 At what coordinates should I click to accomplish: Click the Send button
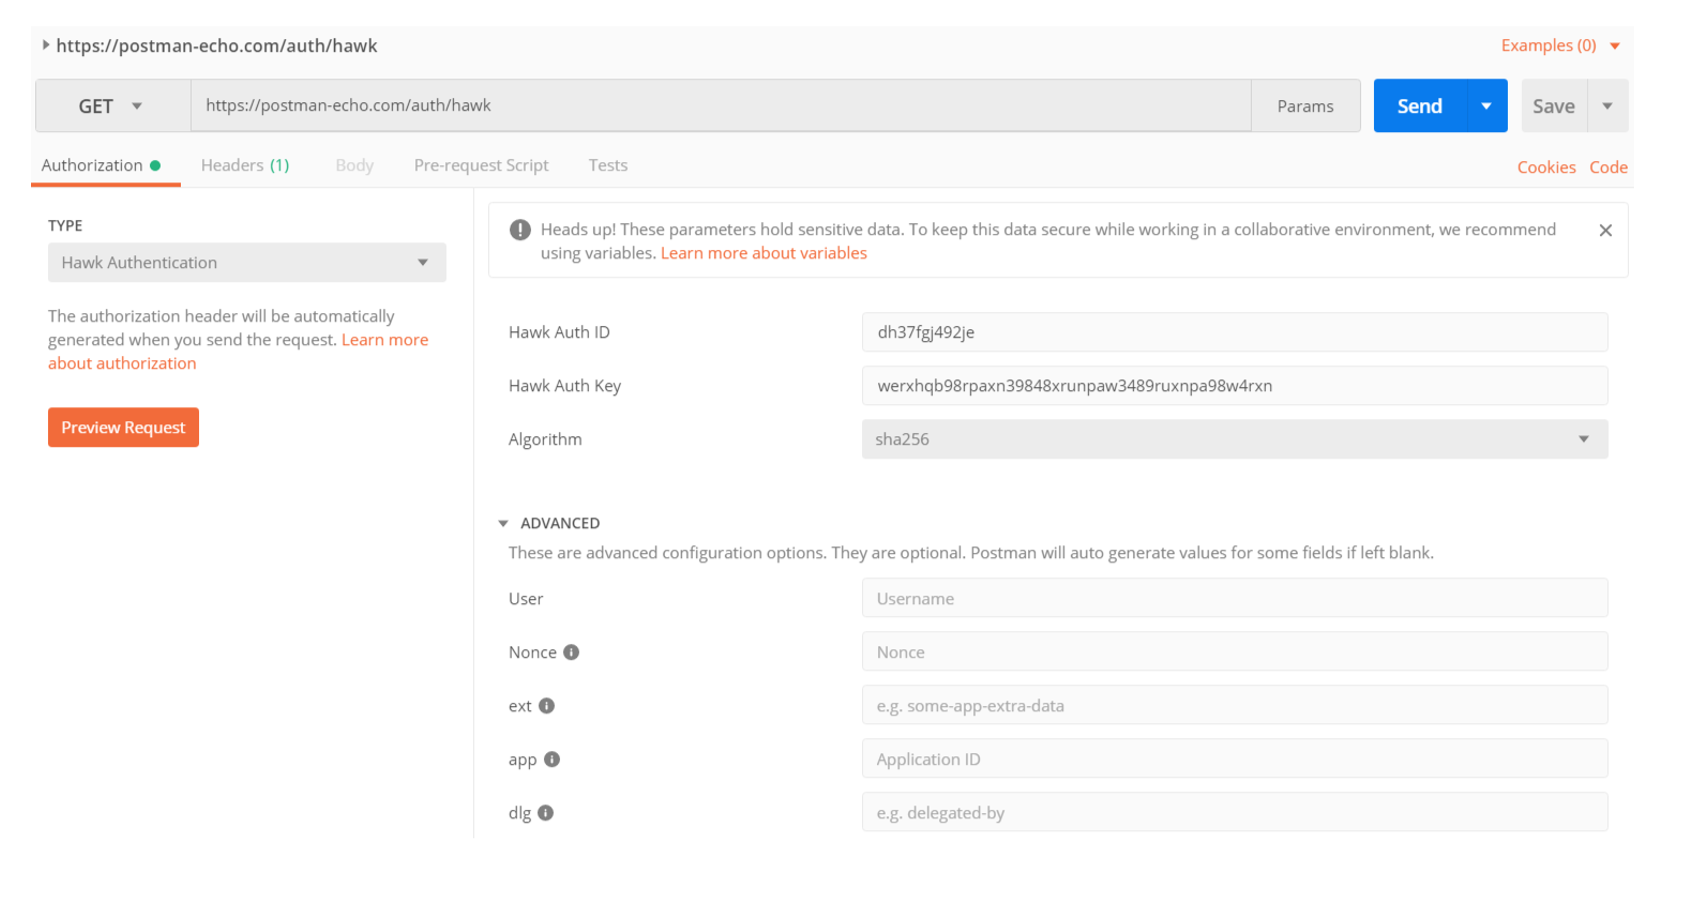(x=1419, y=106)
